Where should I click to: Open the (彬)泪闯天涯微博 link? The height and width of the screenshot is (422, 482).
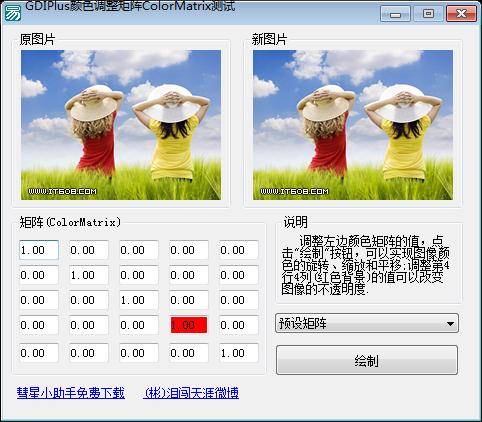click(191, 393)
